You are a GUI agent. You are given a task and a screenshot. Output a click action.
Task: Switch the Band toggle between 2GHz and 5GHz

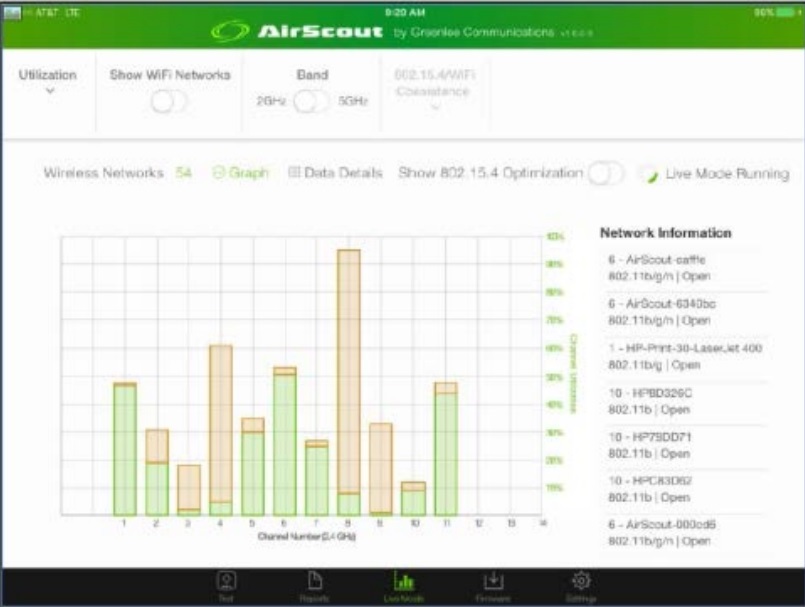311,102
